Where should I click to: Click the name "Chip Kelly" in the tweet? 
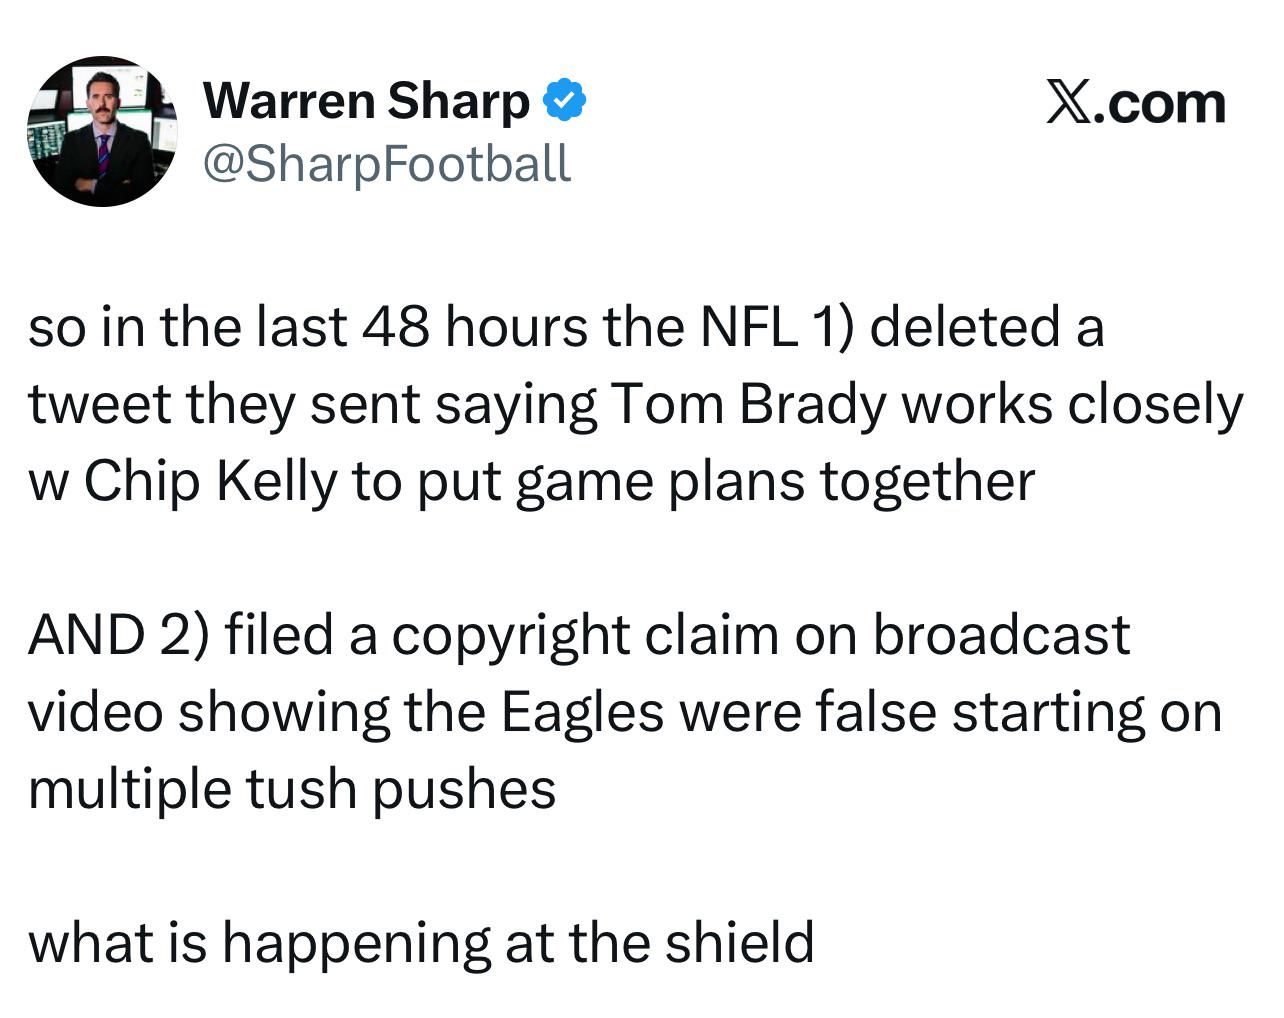click(x=211, y=481)
